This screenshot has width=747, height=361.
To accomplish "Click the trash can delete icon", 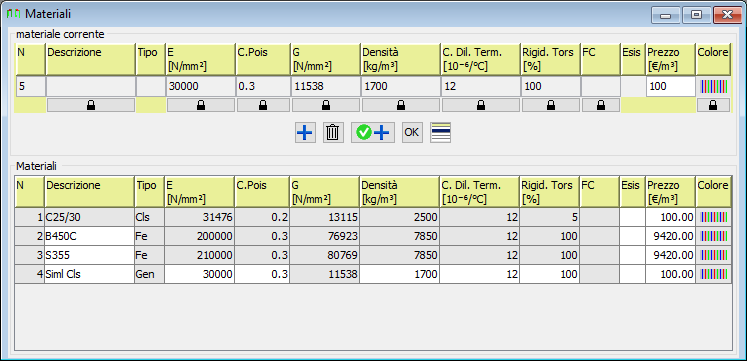I will click(x=332, y=133).
